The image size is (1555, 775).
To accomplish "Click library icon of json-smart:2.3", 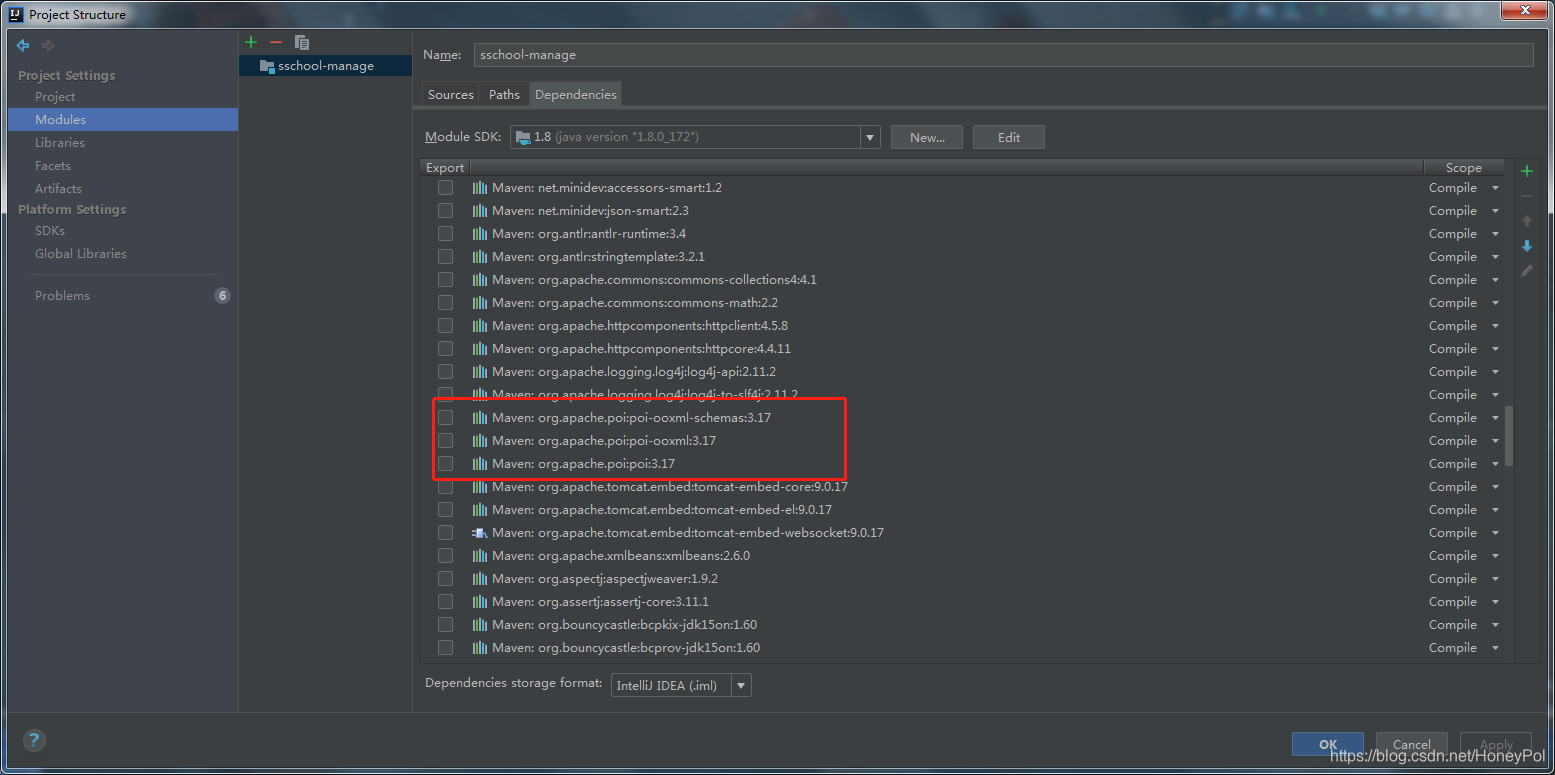I will (480, 211).
